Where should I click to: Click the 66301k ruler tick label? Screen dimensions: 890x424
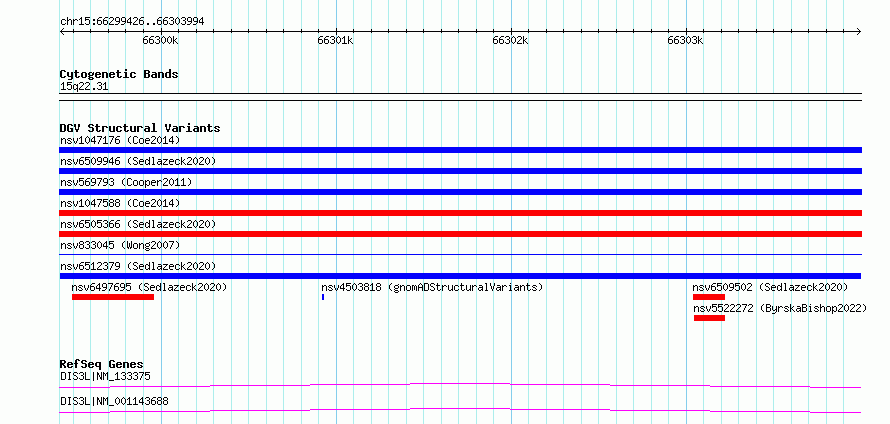(335, 41)
